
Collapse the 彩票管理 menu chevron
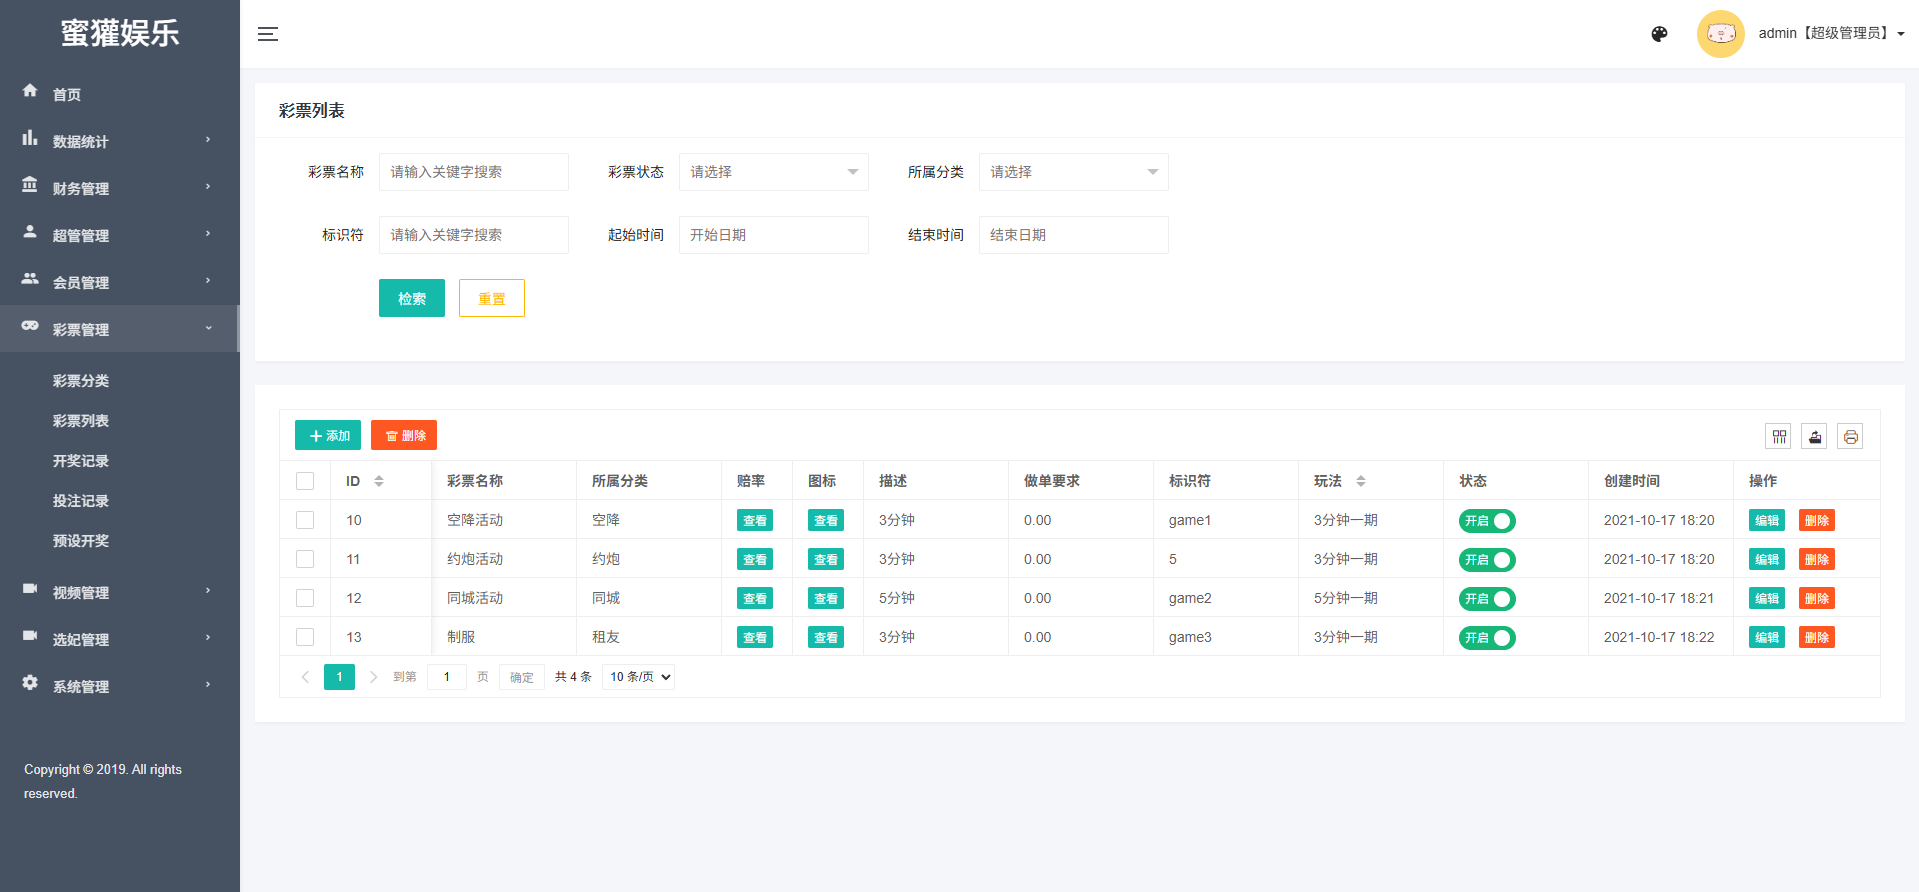pyautogui.click(x=208, y=327)
